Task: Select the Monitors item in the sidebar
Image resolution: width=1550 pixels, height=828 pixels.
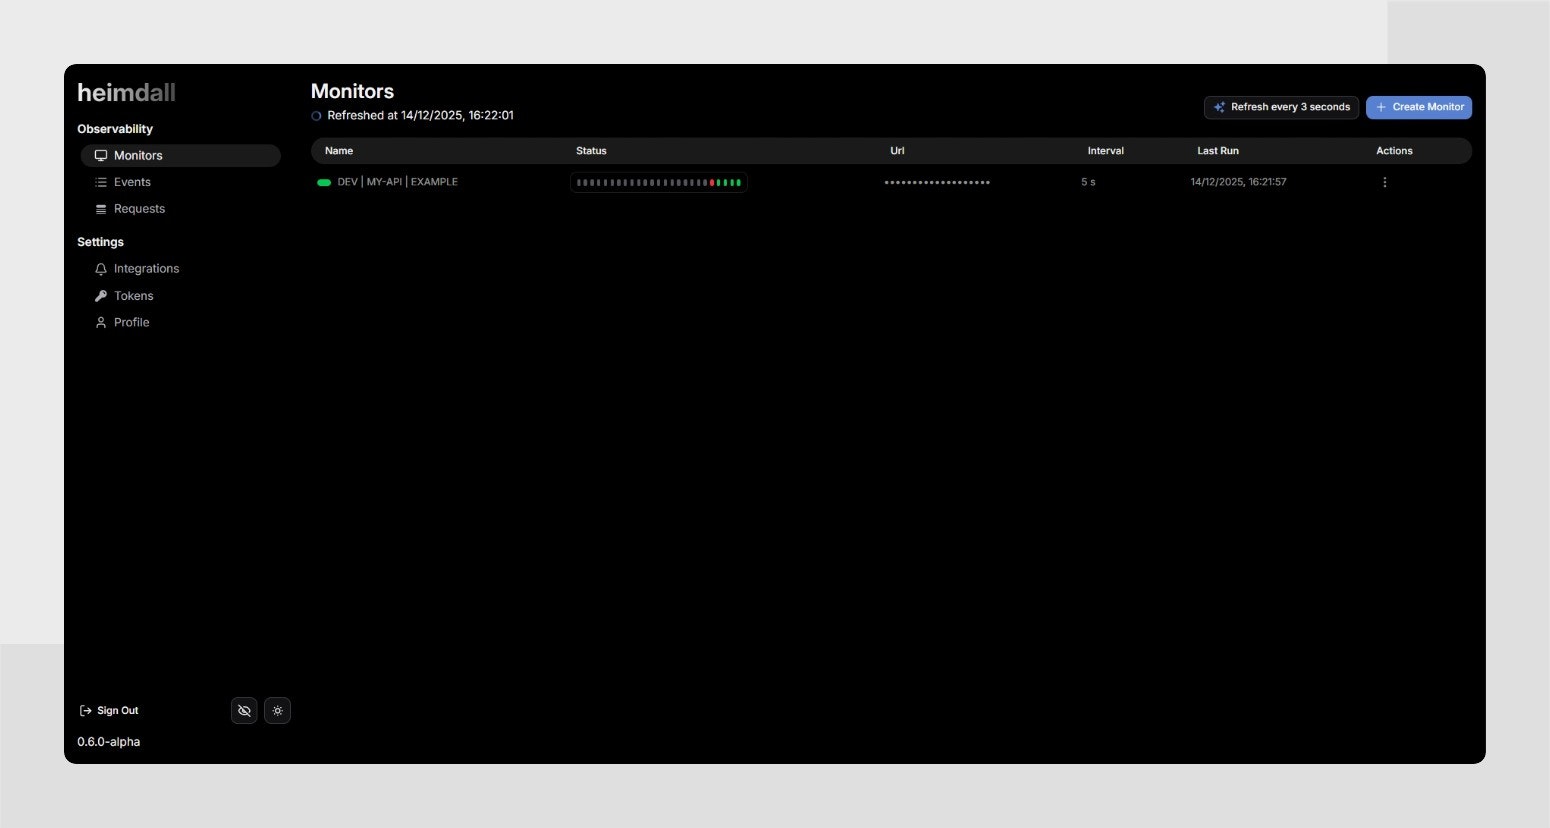Action: tap(138, 155)
